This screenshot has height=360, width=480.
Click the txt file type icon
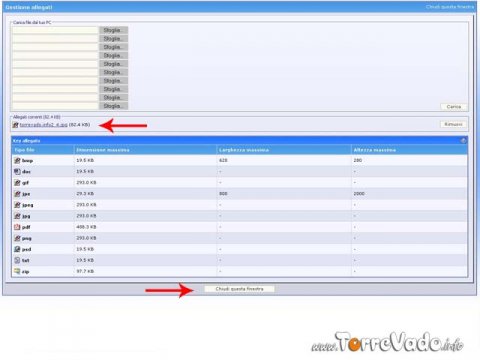17,260
